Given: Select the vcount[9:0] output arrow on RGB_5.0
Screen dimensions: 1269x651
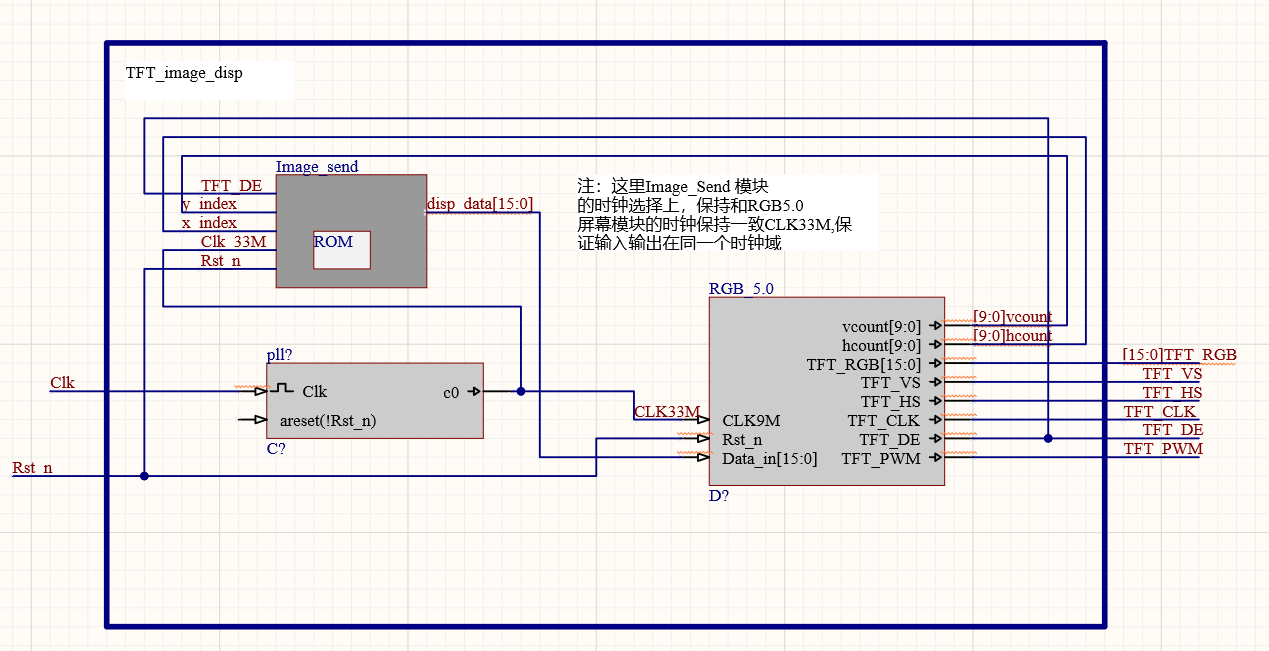Looking at the screenshot, I should point(937,325).
